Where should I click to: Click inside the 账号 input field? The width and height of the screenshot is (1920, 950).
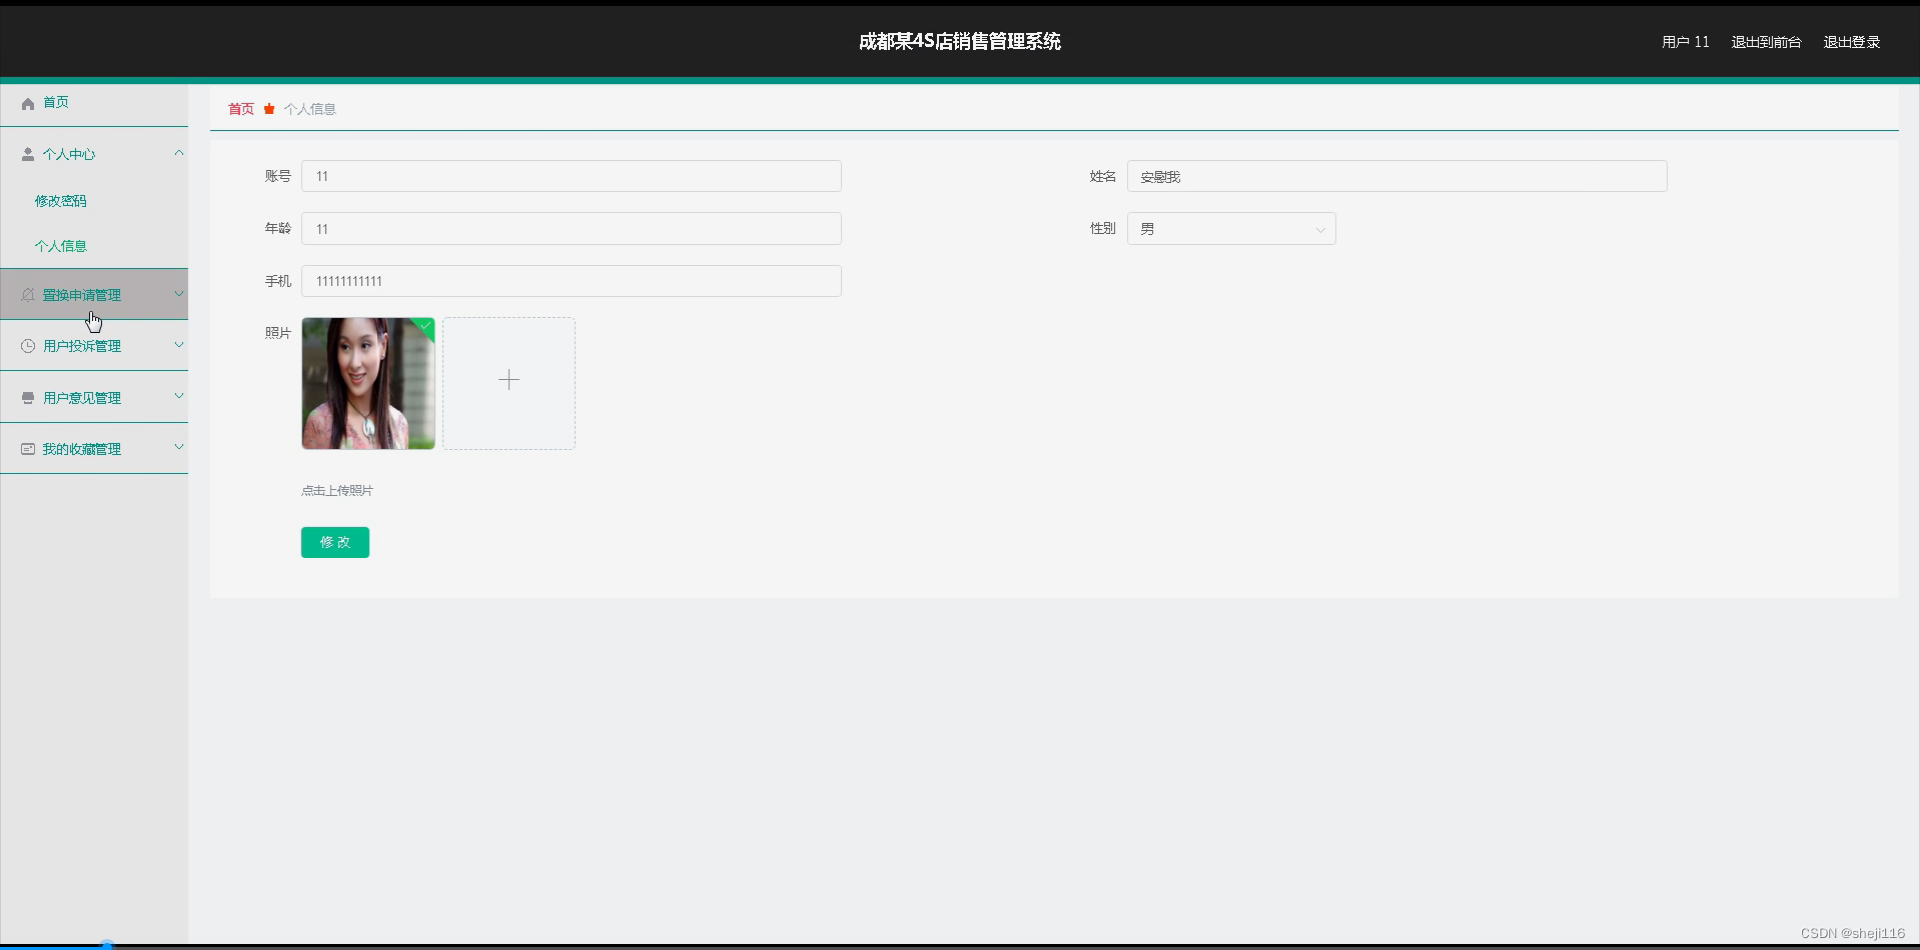(570, 175)
